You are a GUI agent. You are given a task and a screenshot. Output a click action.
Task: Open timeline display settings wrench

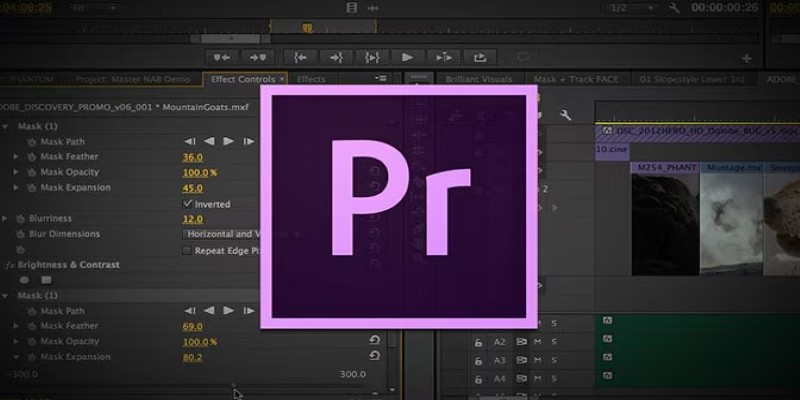pos(565,115)
